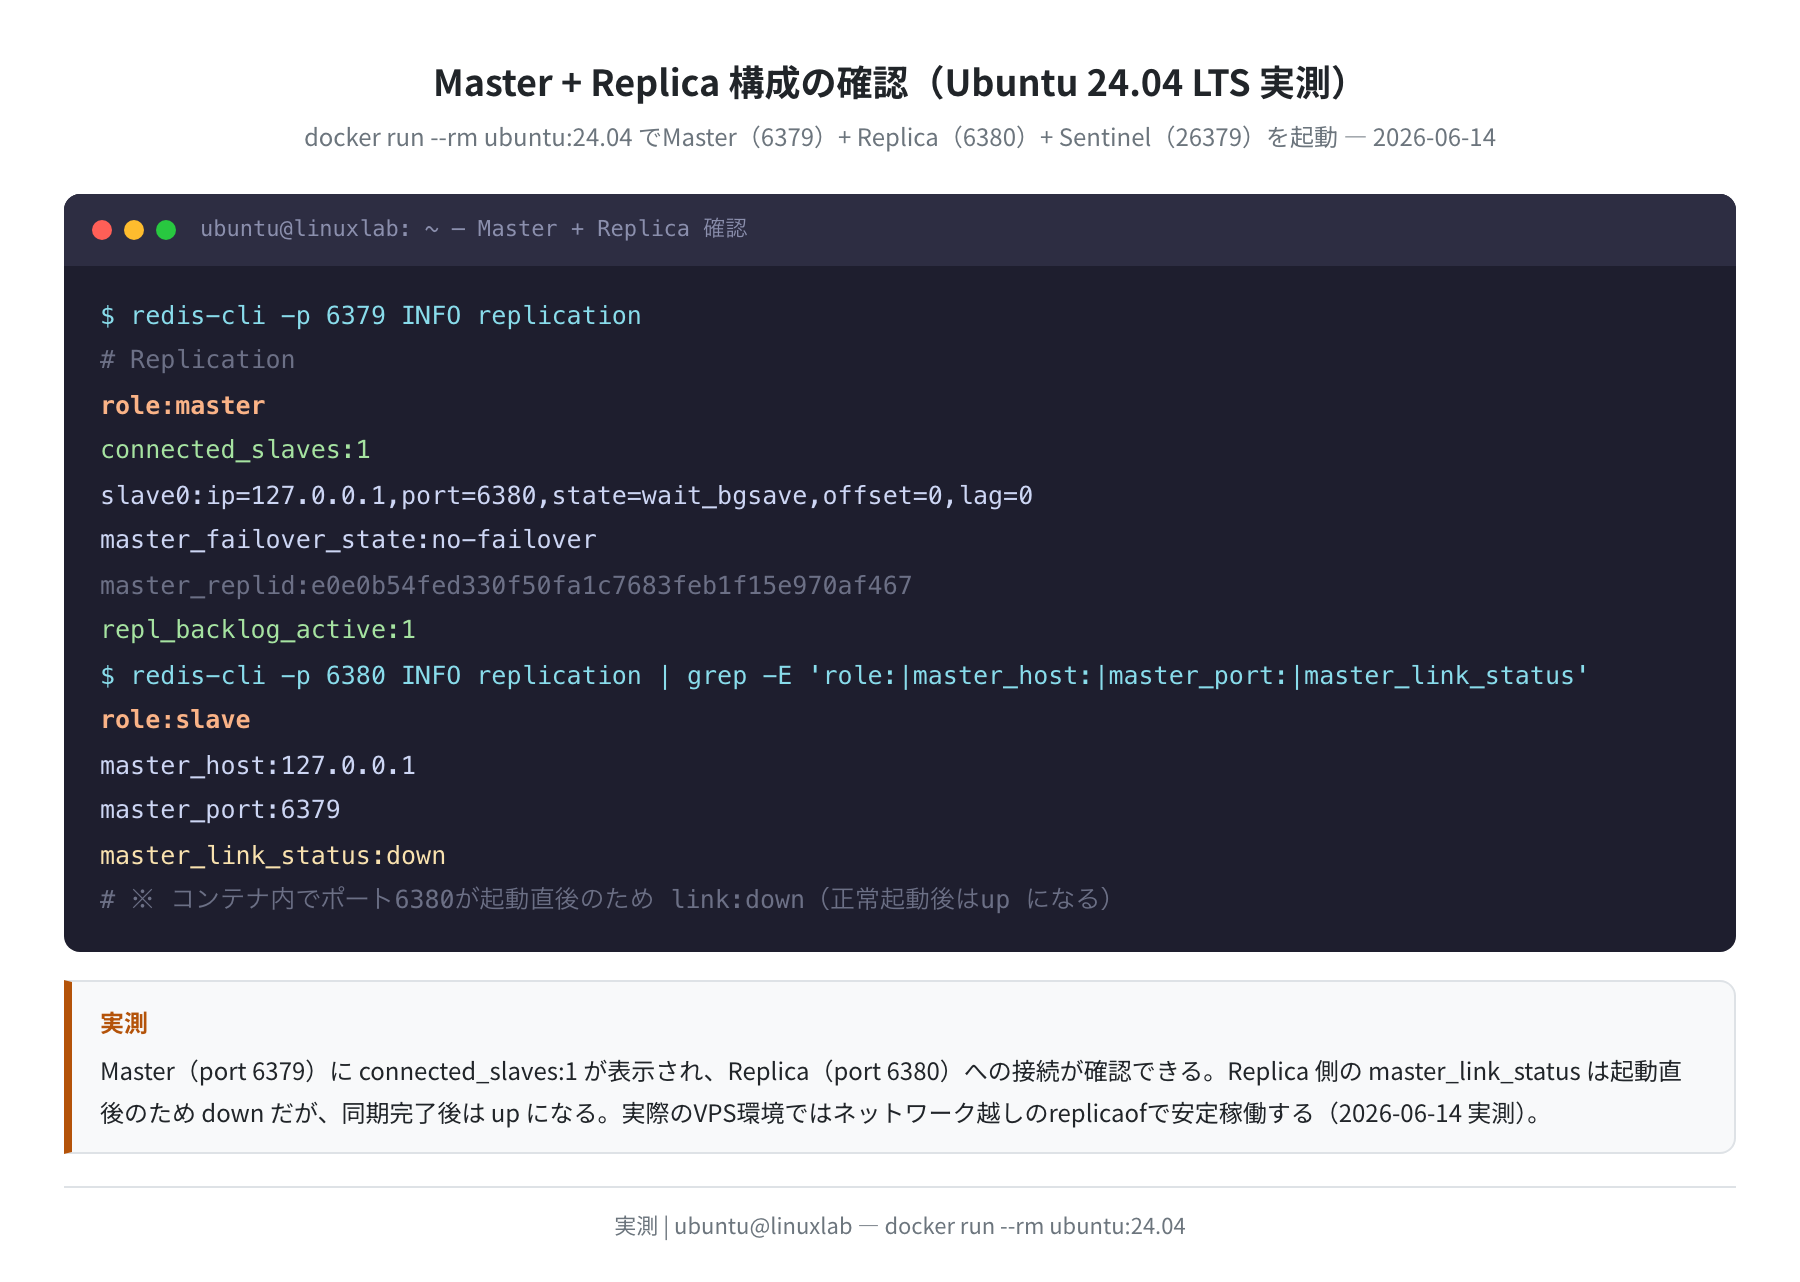The width and height of the screenshot is (1800, 1282).
Task: Click the 'master_host:127.0.0.1' line
Action: [258, 766]
